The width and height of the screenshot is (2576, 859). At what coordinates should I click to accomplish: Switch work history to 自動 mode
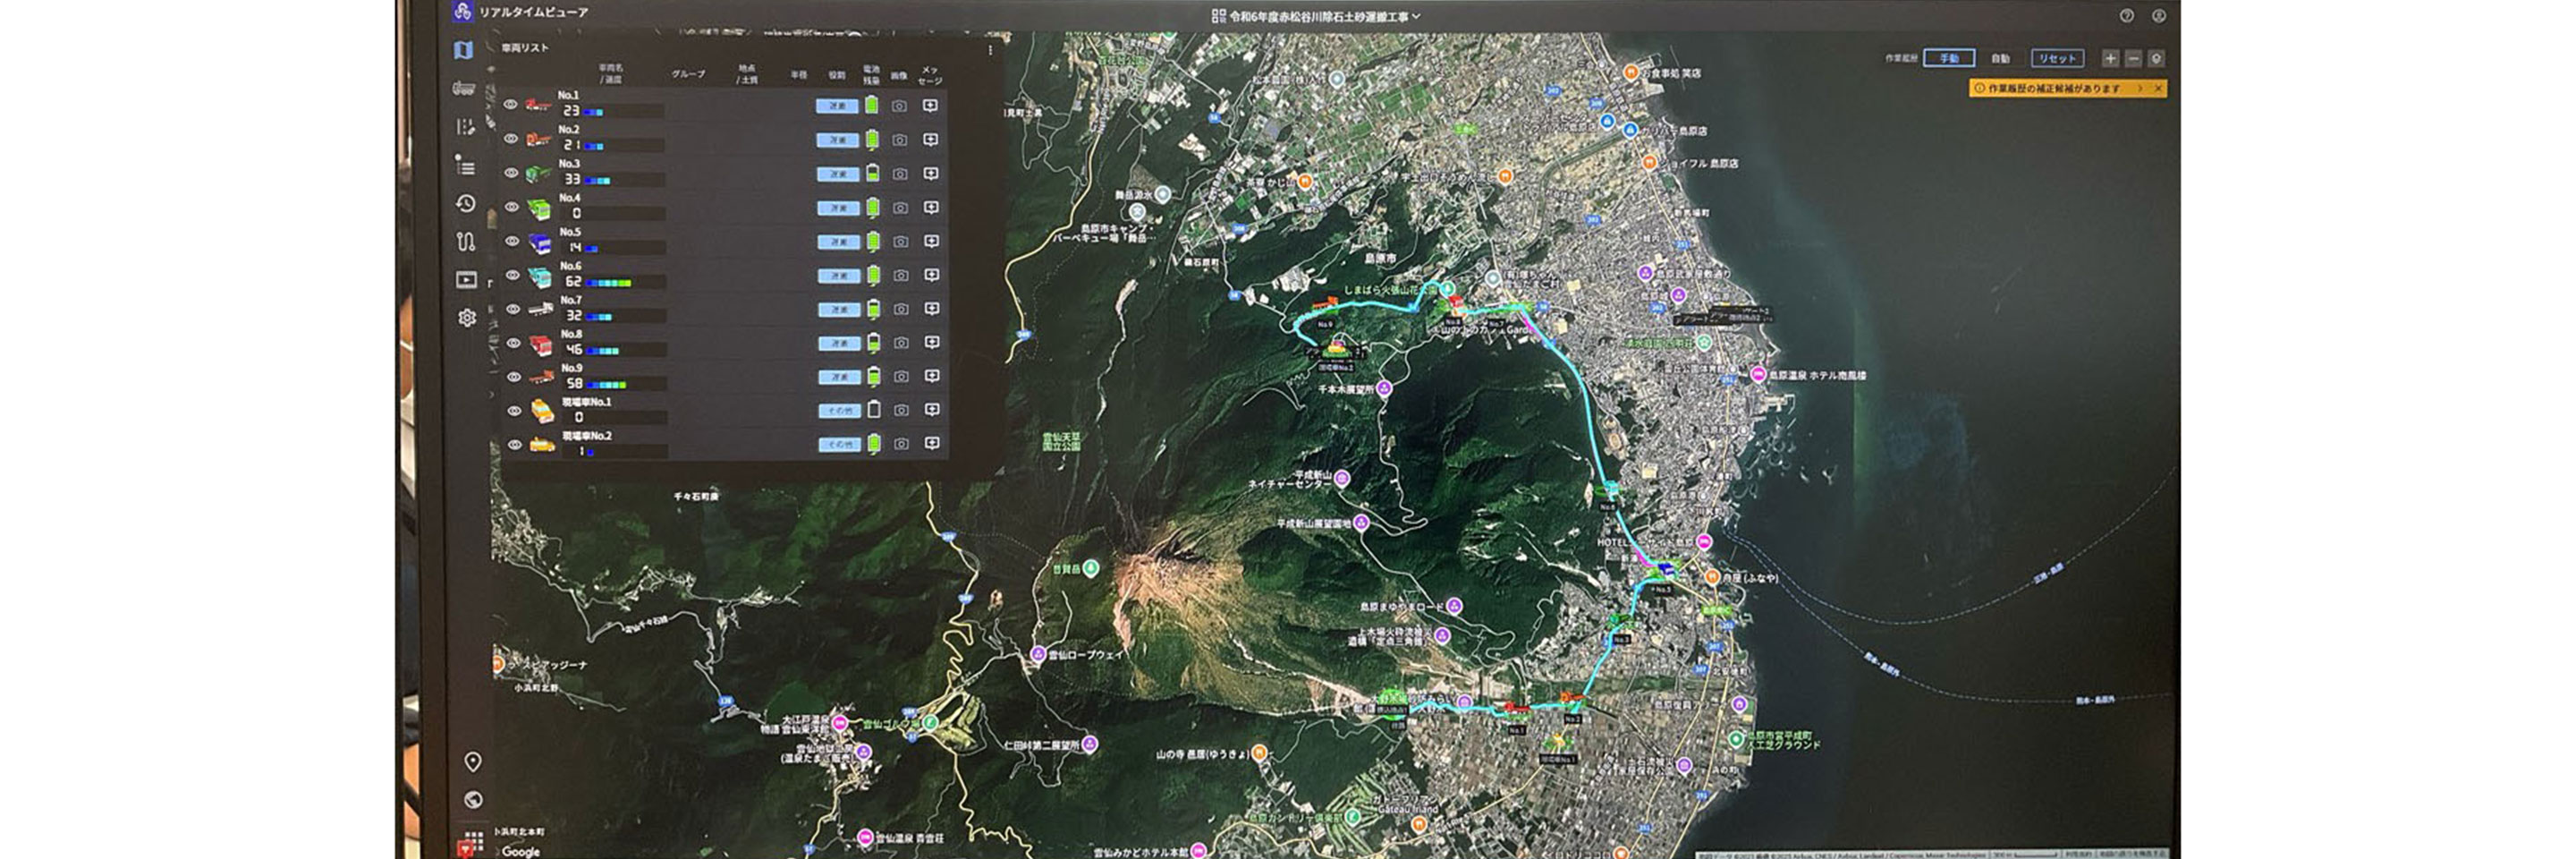[x=2000, y=59]
